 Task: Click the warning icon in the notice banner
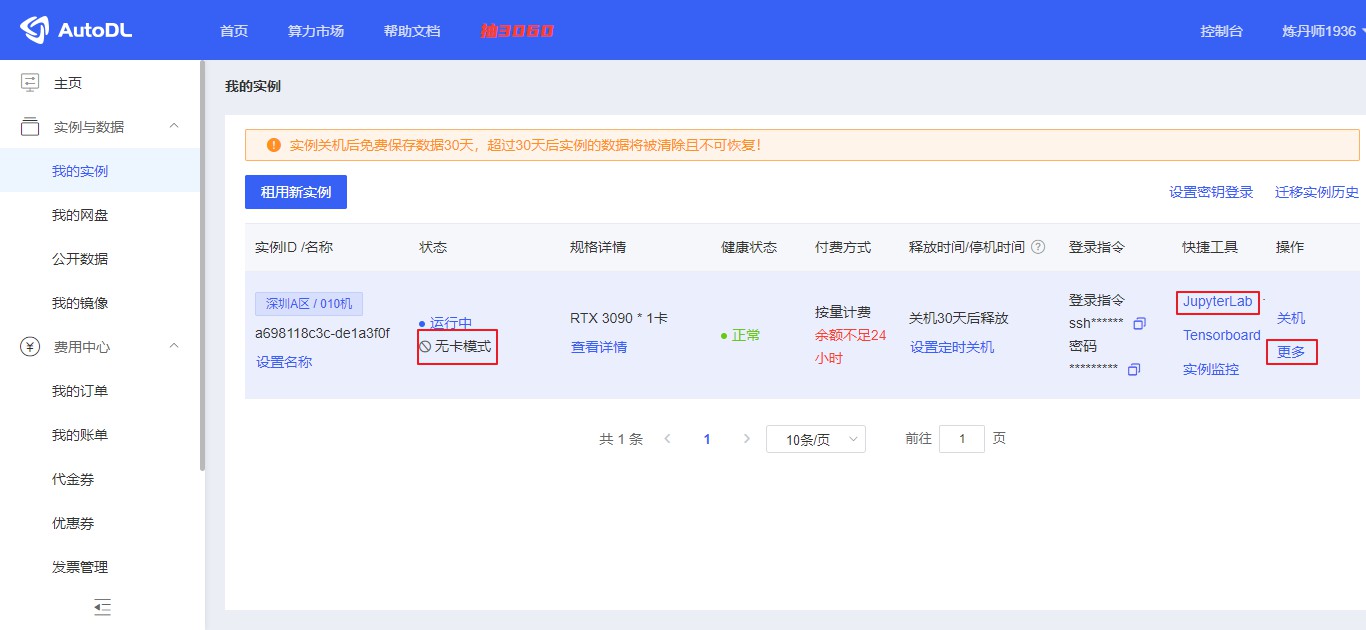tap(273, 144)
